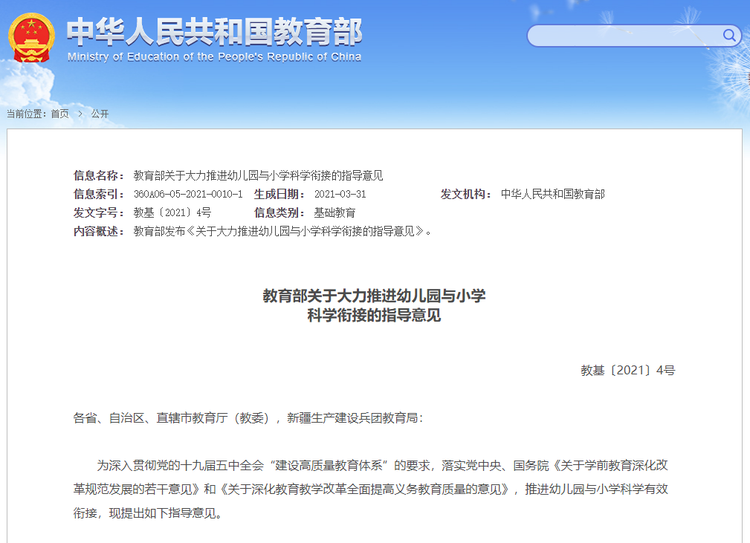Click the 信息类别 label
750x543 pixels.
pyautogui.click(x=280, y=213)
